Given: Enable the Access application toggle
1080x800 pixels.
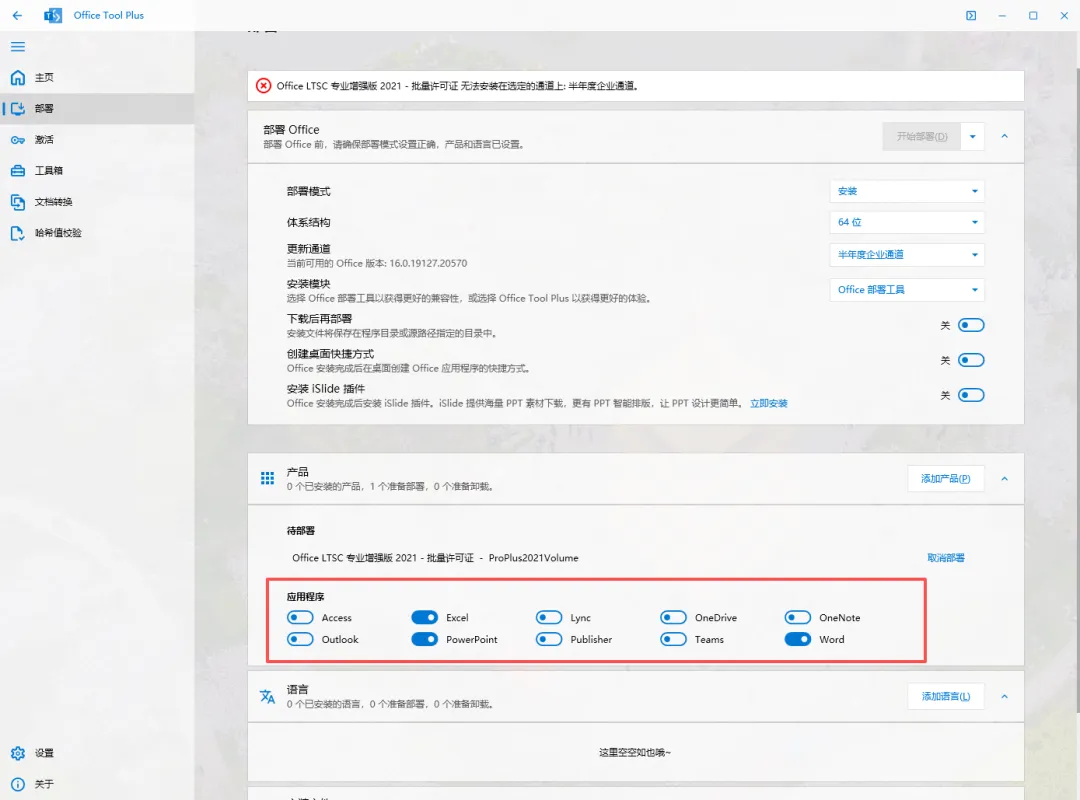Looking at the screenshot, I should [x=300, y=617].
